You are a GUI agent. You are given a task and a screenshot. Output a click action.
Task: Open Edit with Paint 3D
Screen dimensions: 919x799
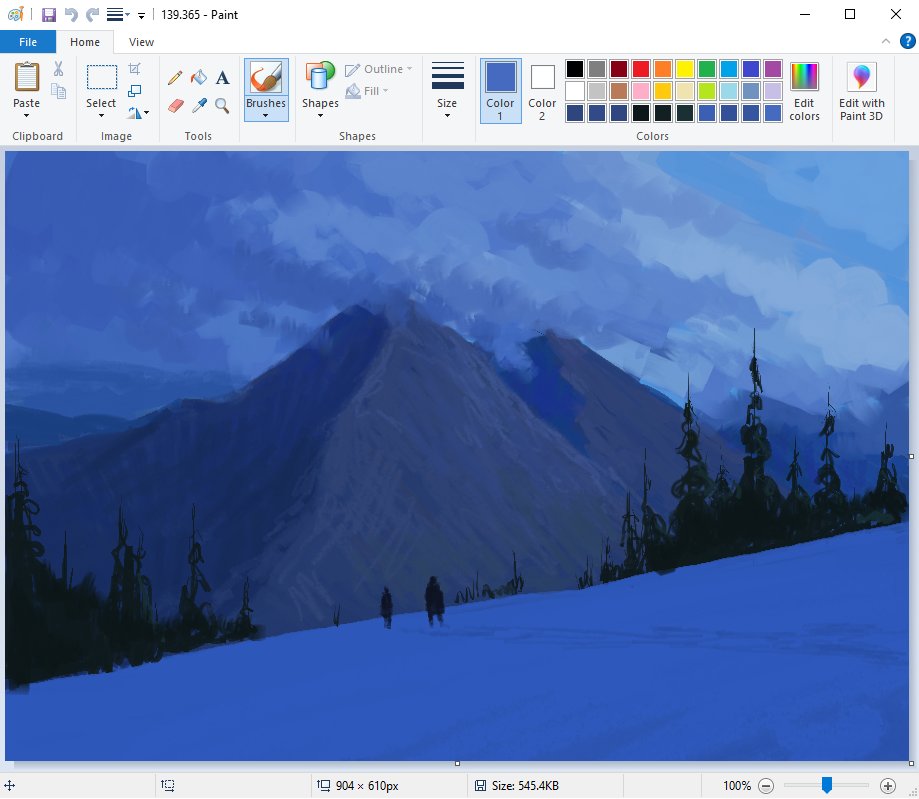click(x=861, y=91)
